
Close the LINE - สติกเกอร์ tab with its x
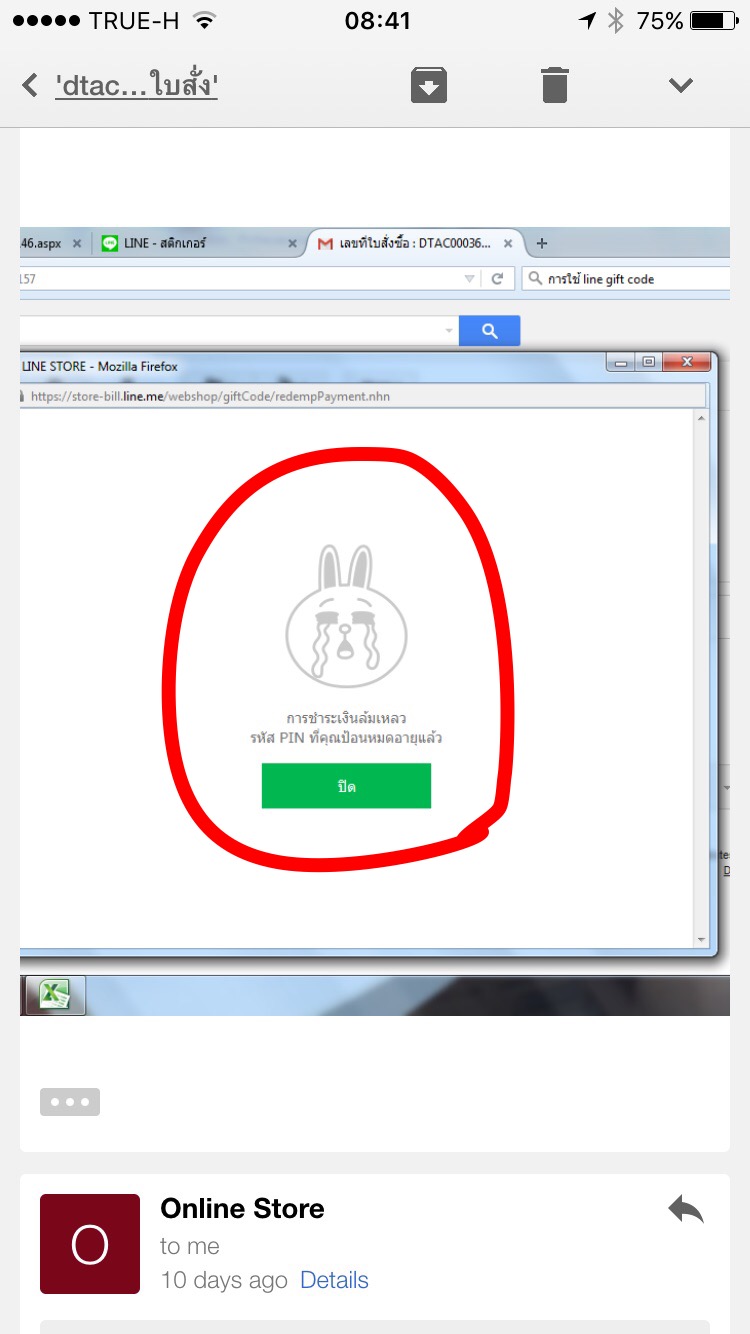click(x=292, y=243)
